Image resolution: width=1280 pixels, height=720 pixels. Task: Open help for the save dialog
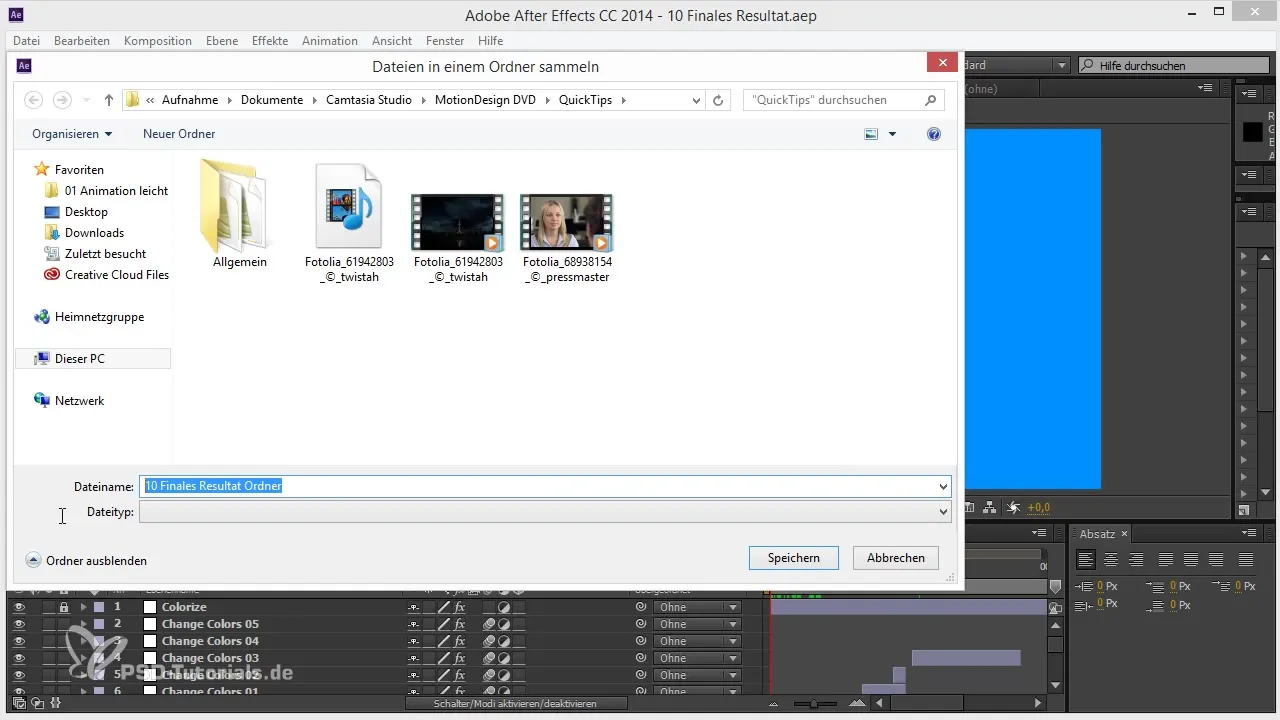pos(934,134)
